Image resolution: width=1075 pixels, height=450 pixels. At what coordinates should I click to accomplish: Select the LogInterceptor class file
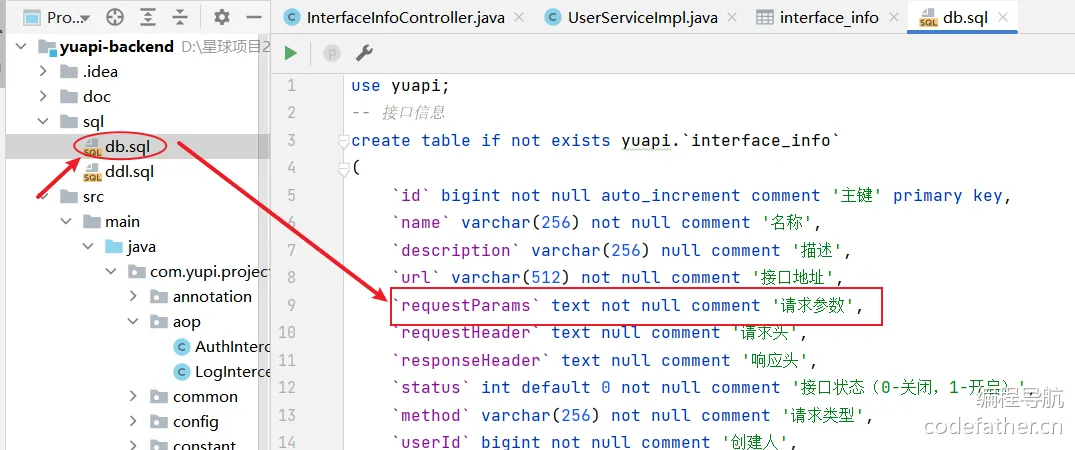[x=232, y=372]
